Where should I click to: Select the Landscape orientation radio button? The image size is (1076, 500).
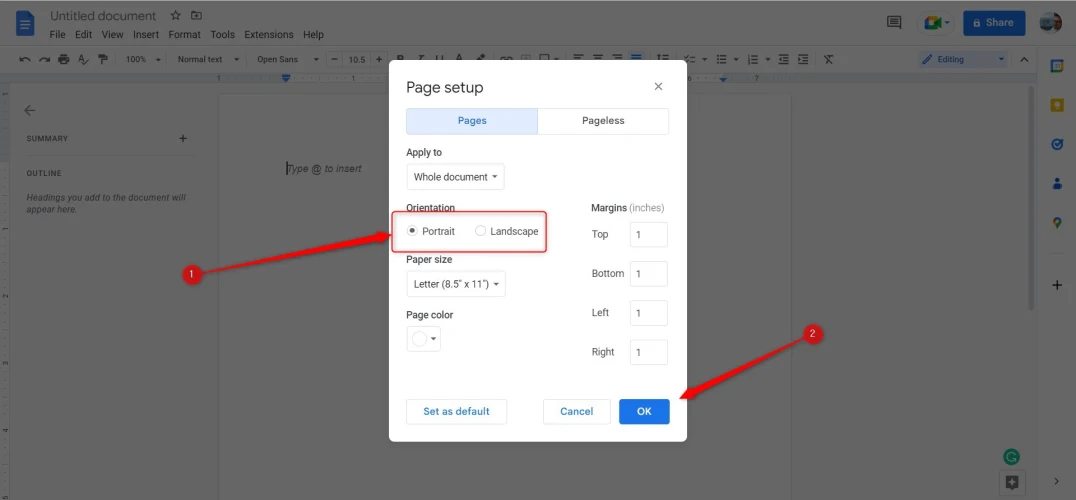click(481, 231)
